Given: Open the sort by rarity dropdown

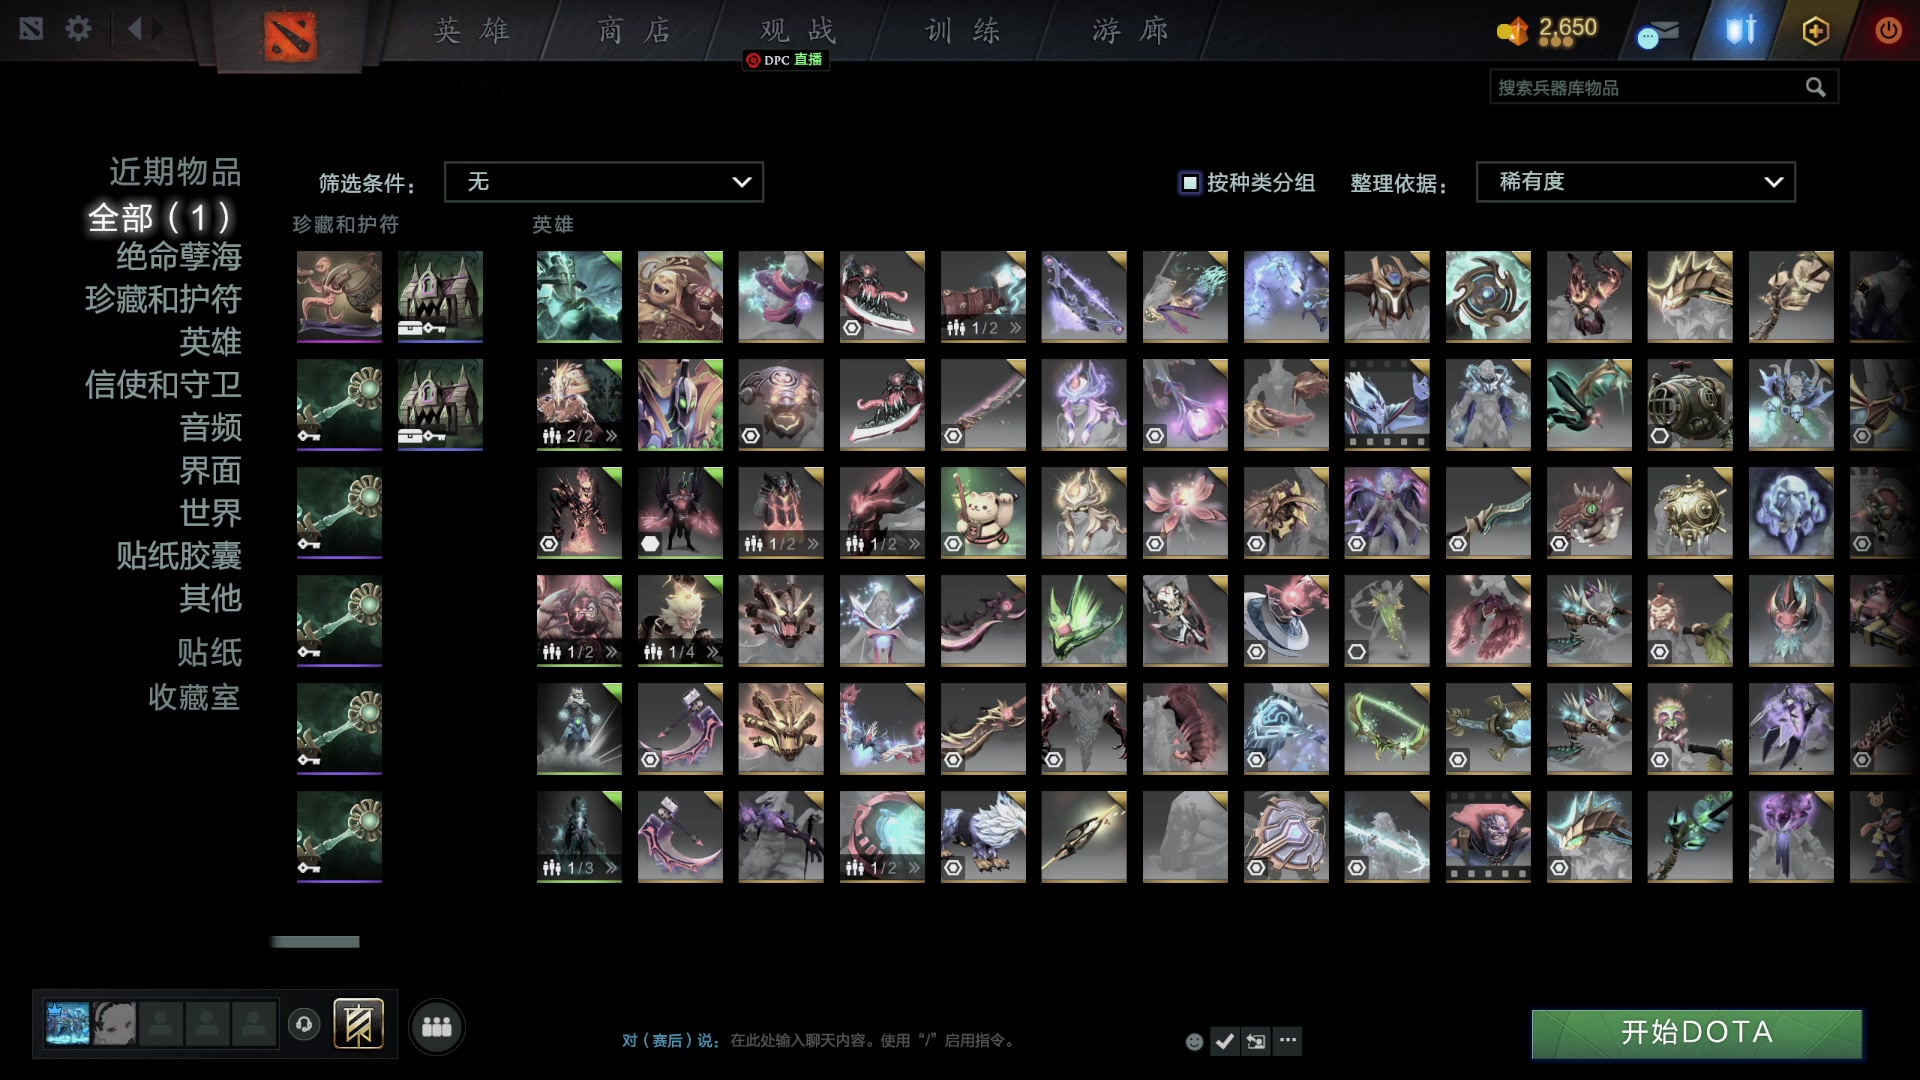Looking at the screenshot, I should pos(1636,182).
